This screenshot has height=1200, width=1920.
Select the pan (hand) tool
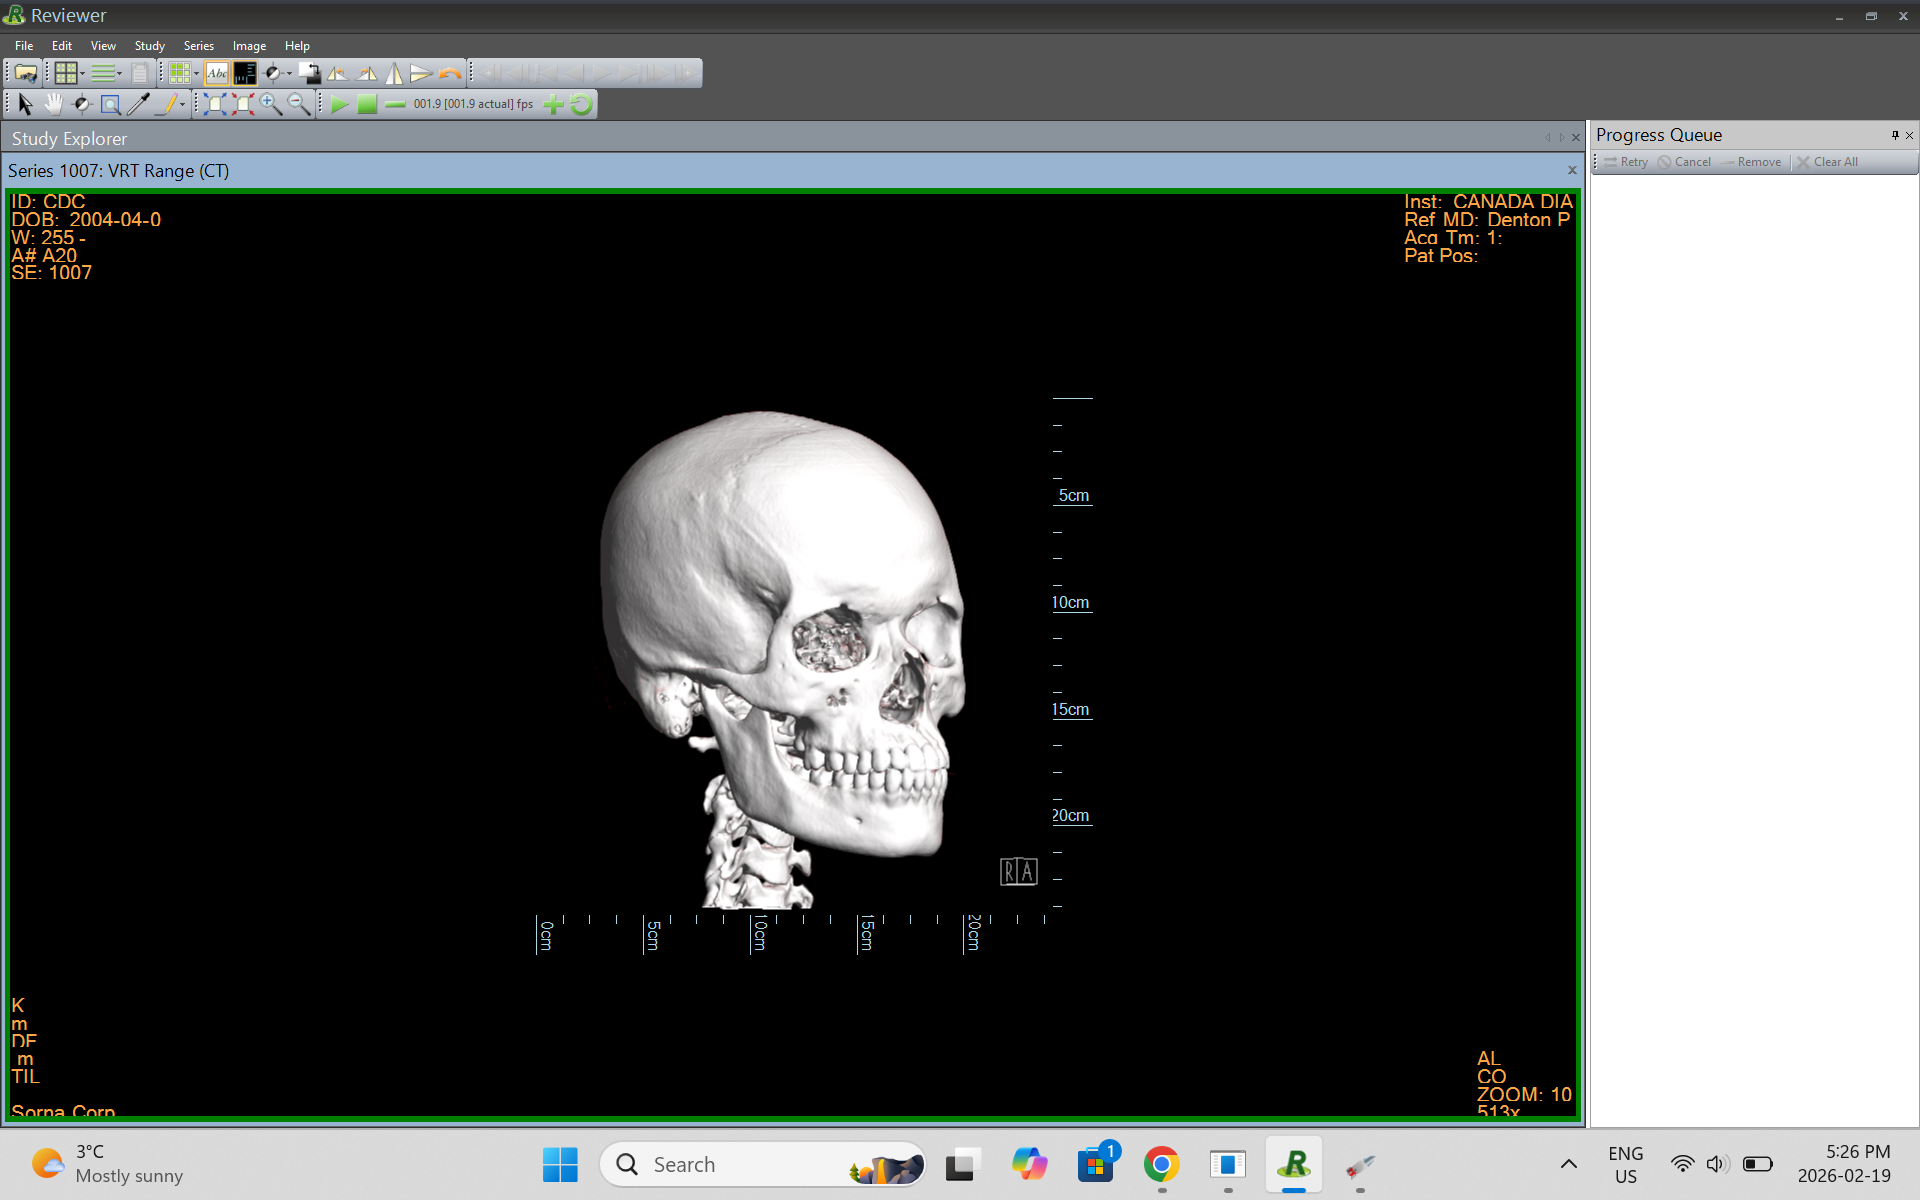tap(53, 103)
